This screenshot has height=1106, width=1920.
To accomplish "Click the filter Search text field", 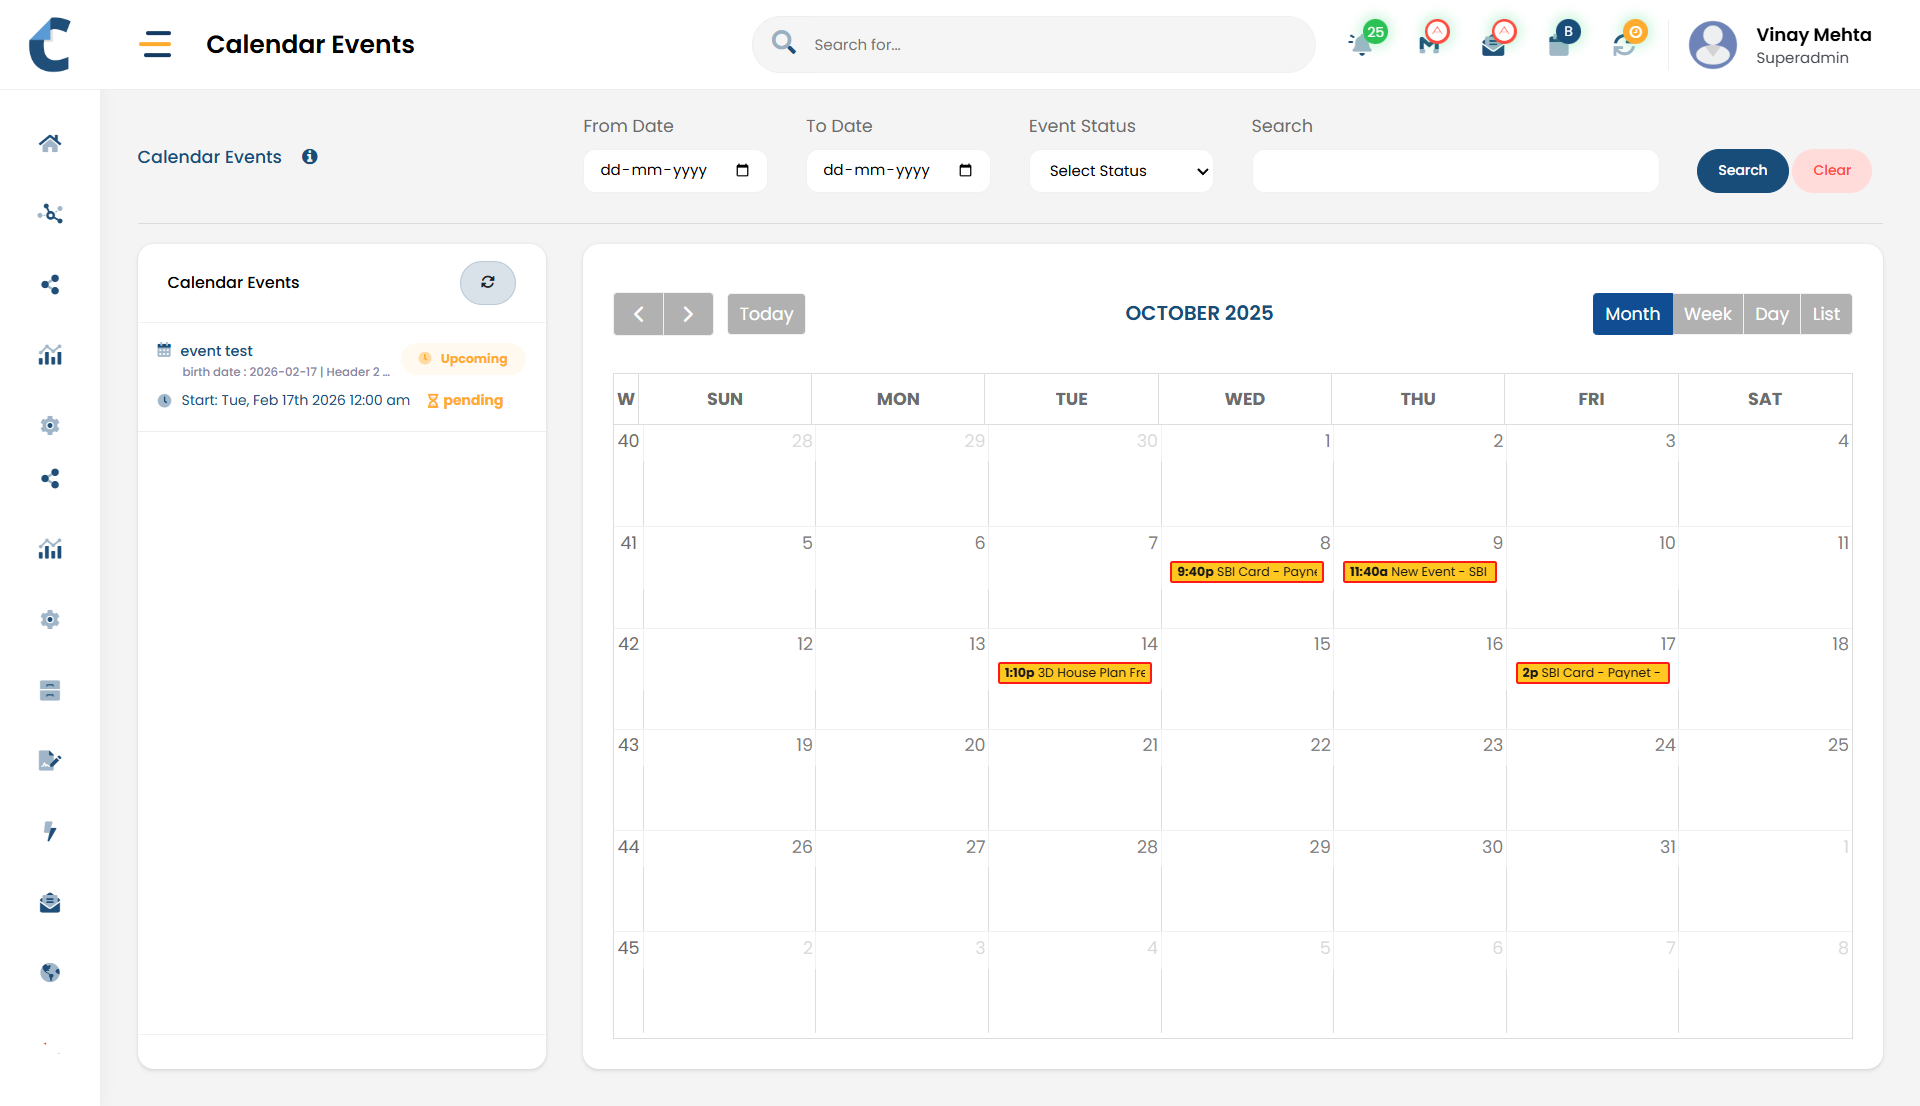I will (1455, 171).
